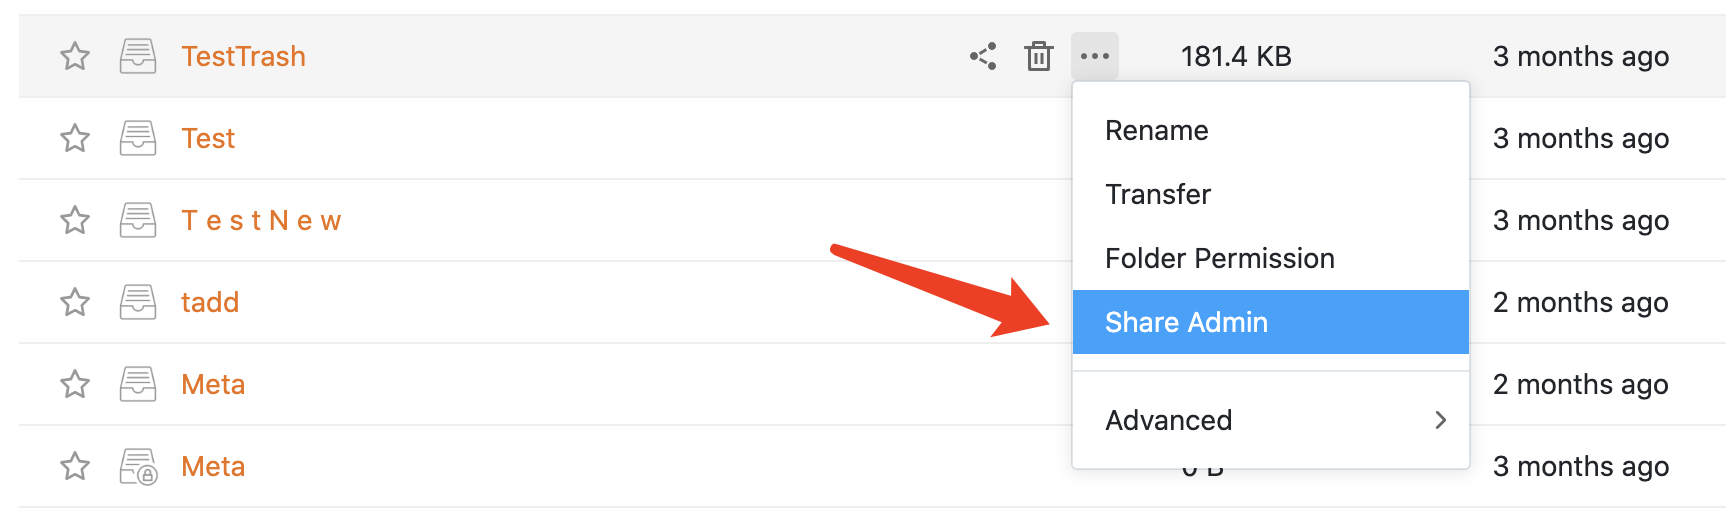
Task: Click the tadd library icon
Action: click(x=138, y=302)
